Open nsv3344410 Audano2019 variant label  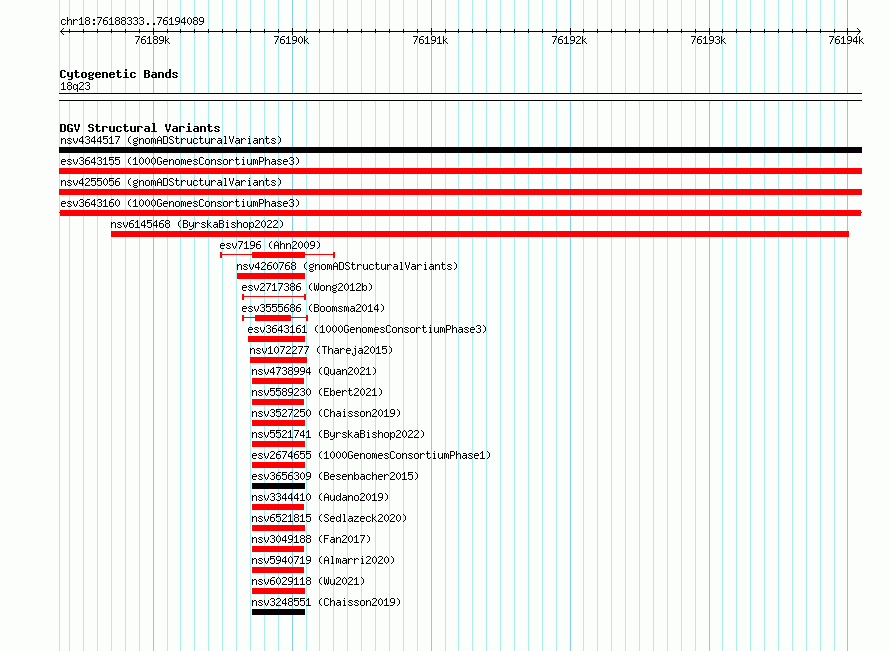point(320,497)
